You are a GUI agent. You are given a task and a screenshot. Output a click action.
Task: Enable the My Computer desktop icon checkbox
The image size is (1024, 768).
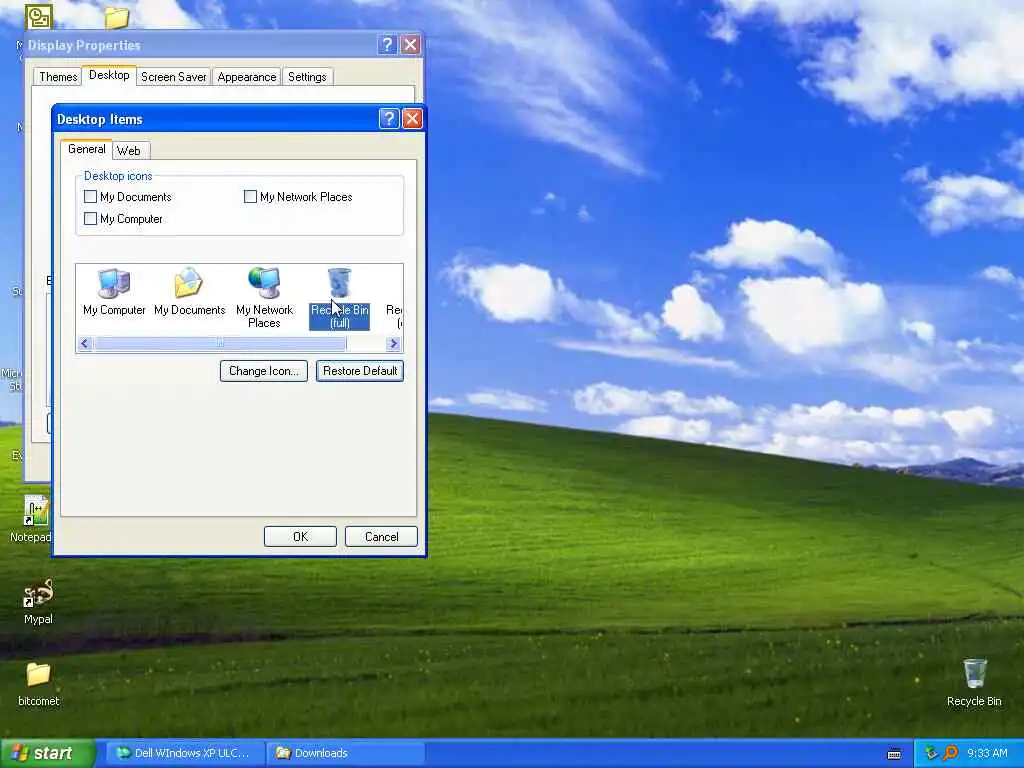[91, 218]
